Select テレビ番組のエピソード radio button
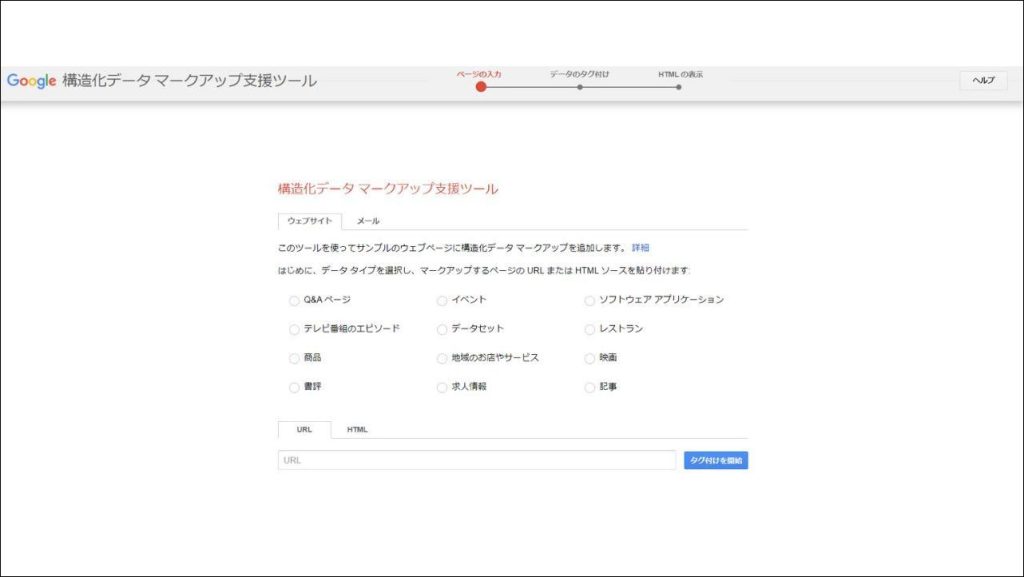 pos(294,329)
